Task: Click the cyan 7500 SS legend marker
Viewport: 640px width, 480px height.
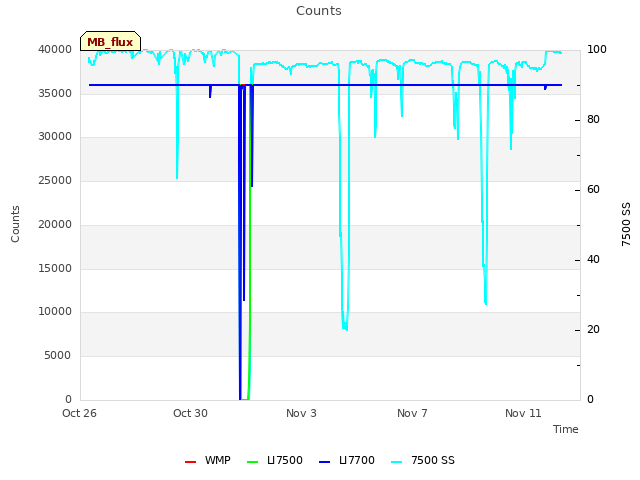Action: pos(397,462)
